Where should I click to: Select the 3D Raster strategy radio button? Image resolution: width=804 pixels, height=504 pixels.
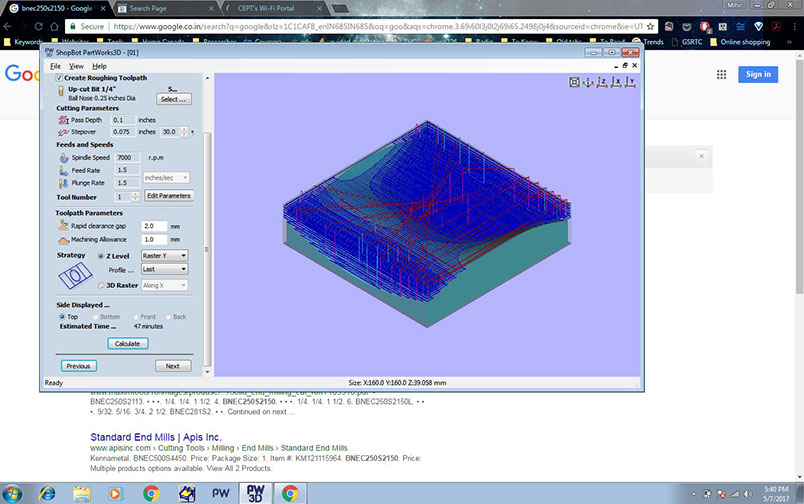[101, 285]
